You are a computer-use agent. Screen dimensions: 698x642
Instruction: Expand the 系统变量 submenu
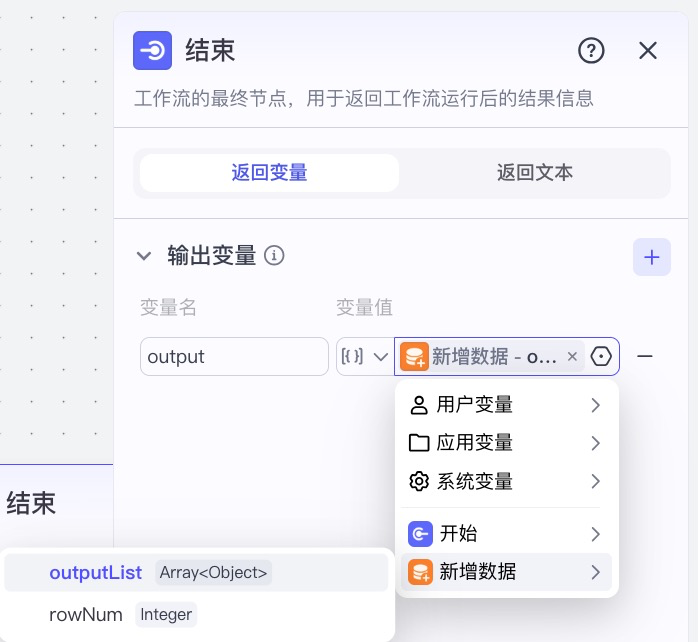click(506, 481)
